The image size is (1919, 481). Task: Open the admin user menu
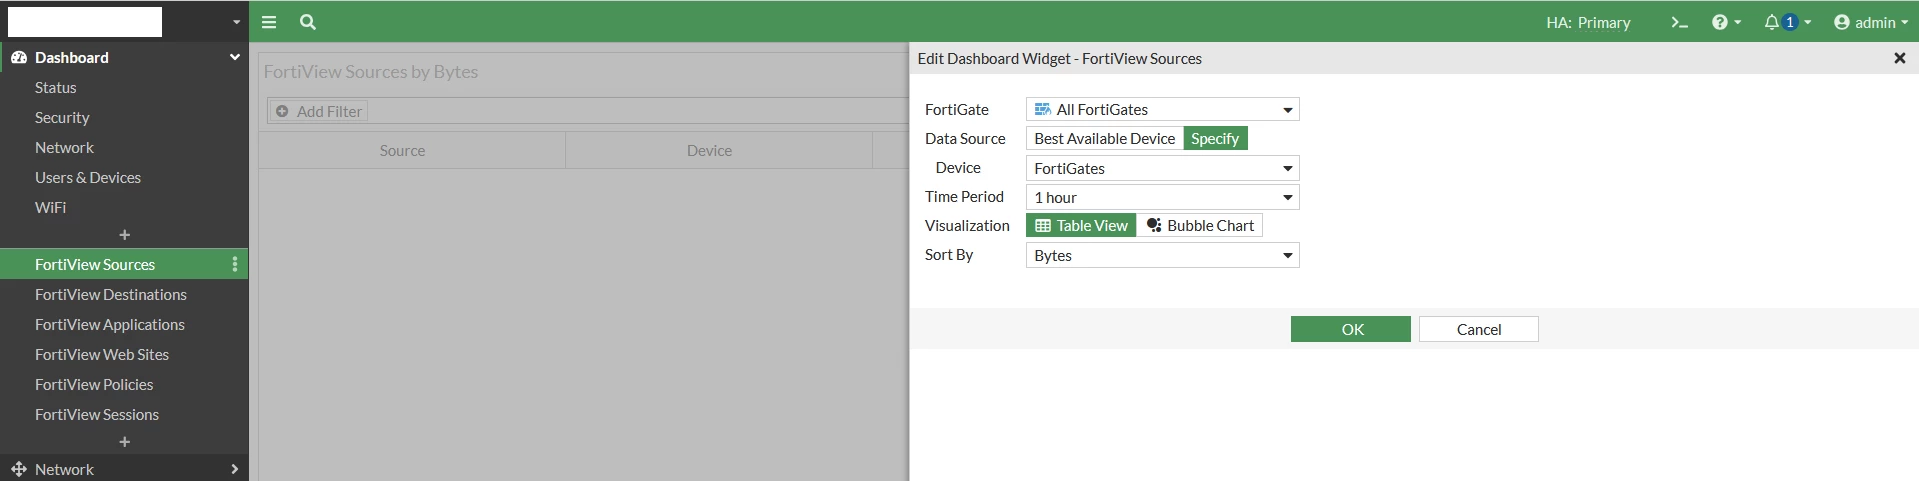(x=1870, y=22)
